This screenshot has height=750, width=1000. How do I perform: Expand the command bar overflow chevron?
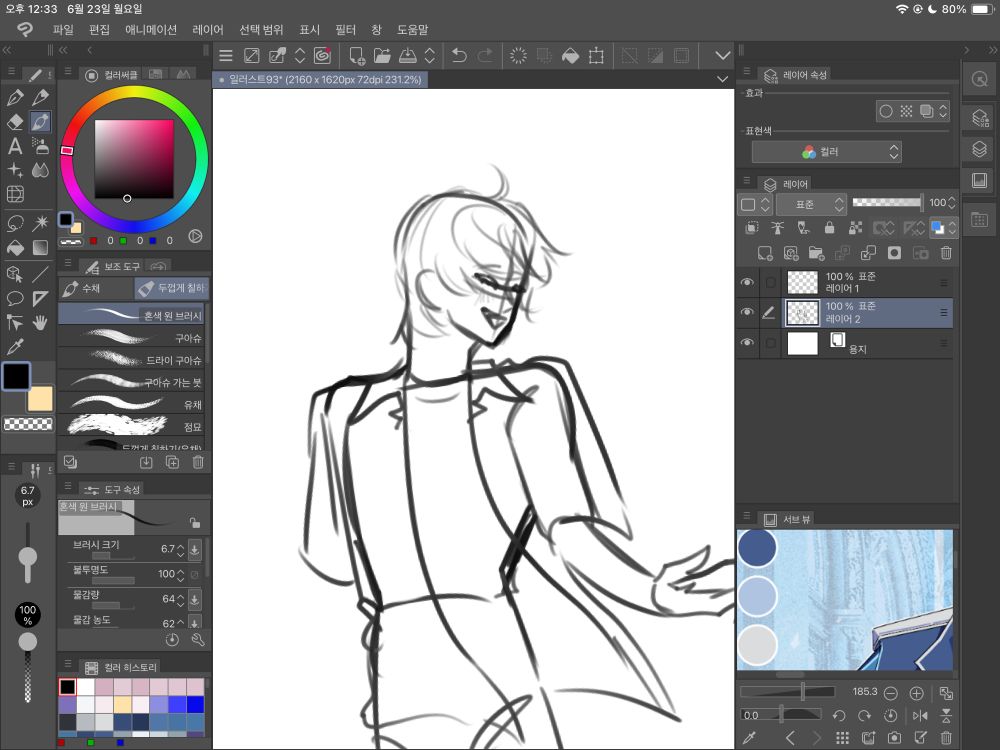pyautogui.click(x=723, y=55)
